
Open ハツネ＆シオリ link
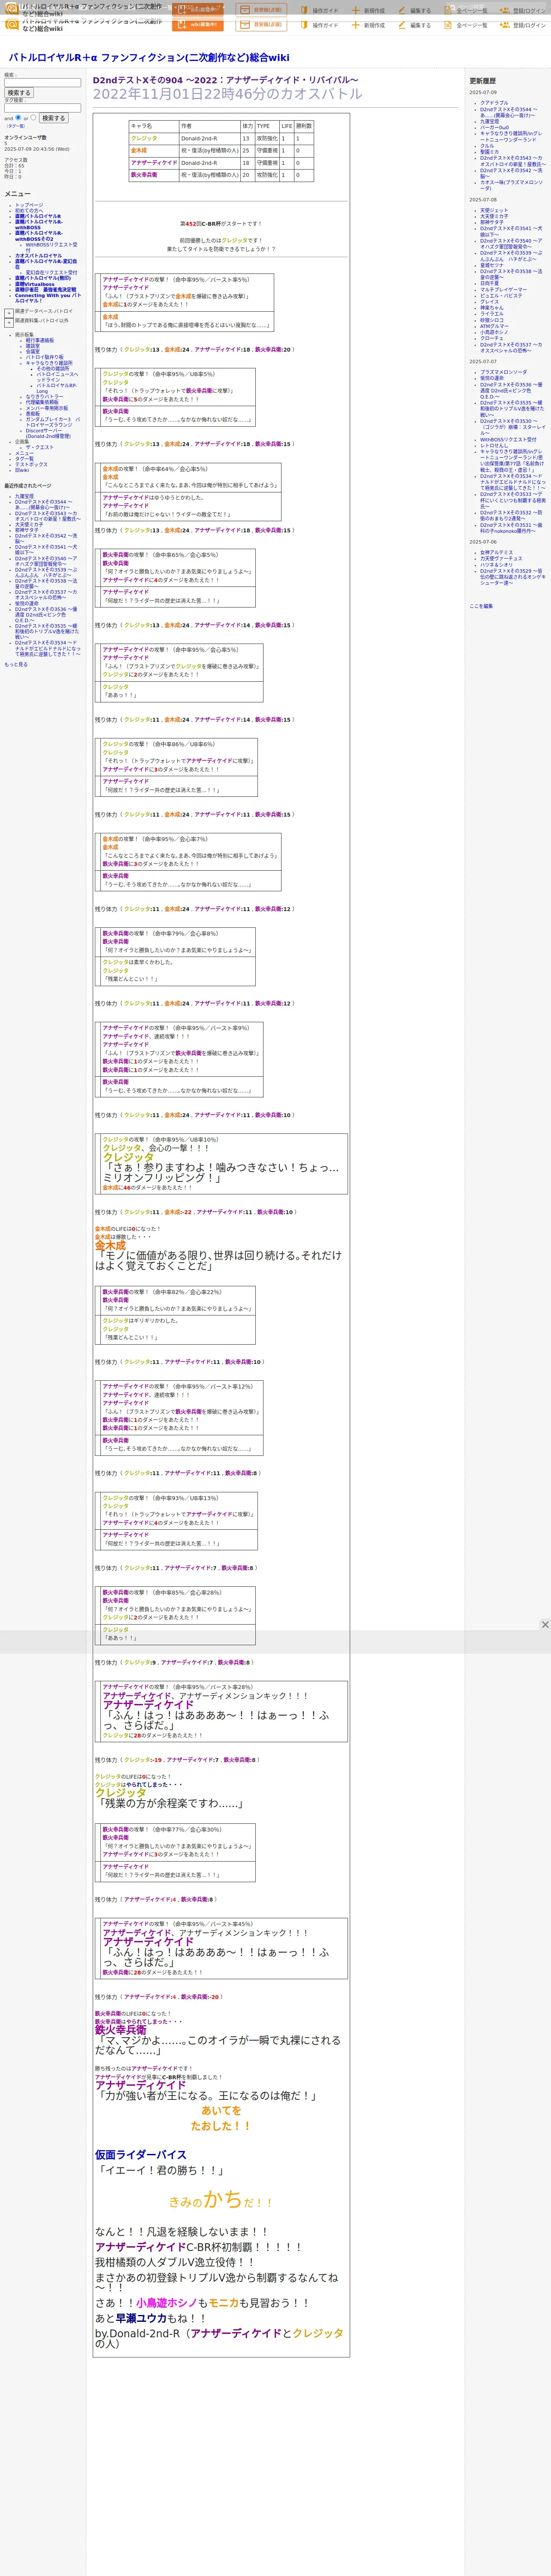(x=496, y=565)
